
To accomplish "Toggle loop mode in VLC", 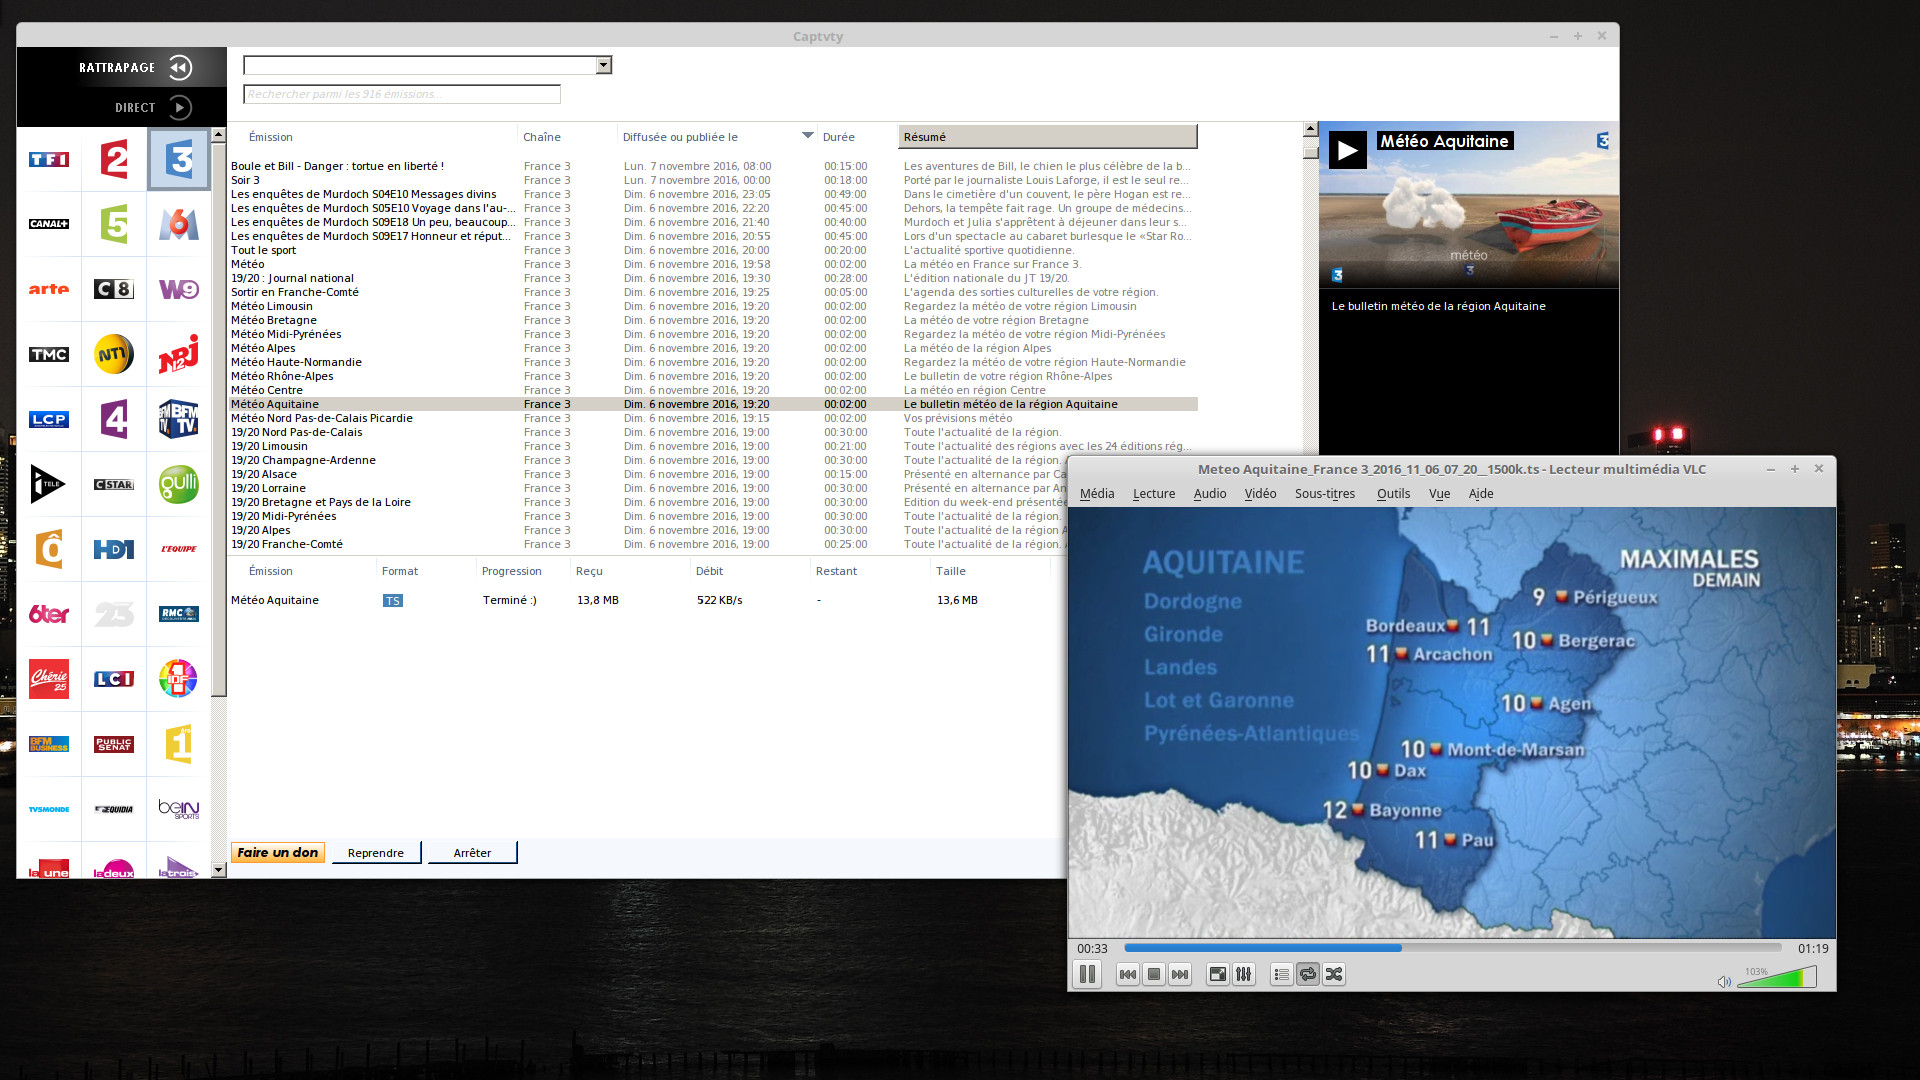I will [1308, 974].
